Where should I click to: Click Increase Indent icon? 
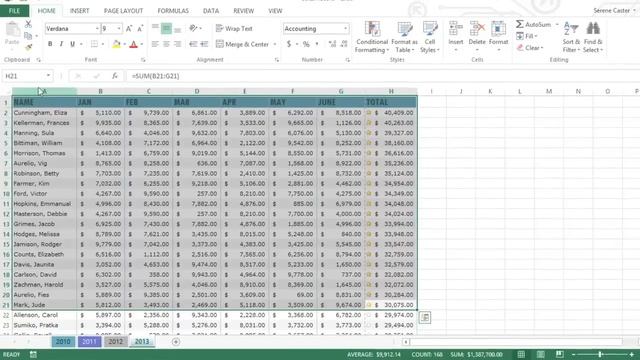(x=204, y=44)
